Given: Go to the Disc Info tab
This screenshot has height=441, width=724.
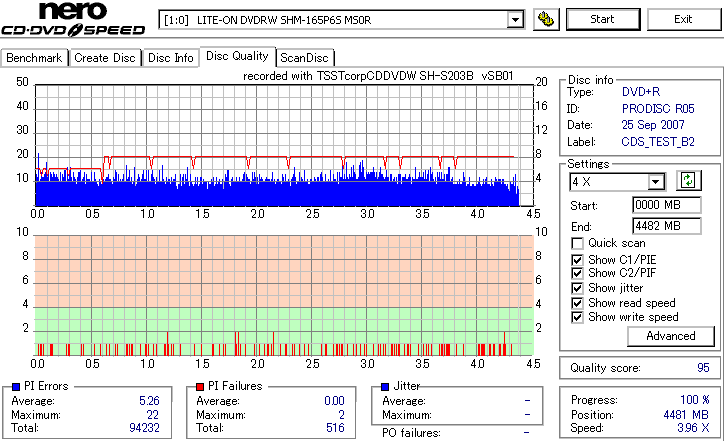Looking at the screenshot, I should pyautogui.click(x=170, y=58).
